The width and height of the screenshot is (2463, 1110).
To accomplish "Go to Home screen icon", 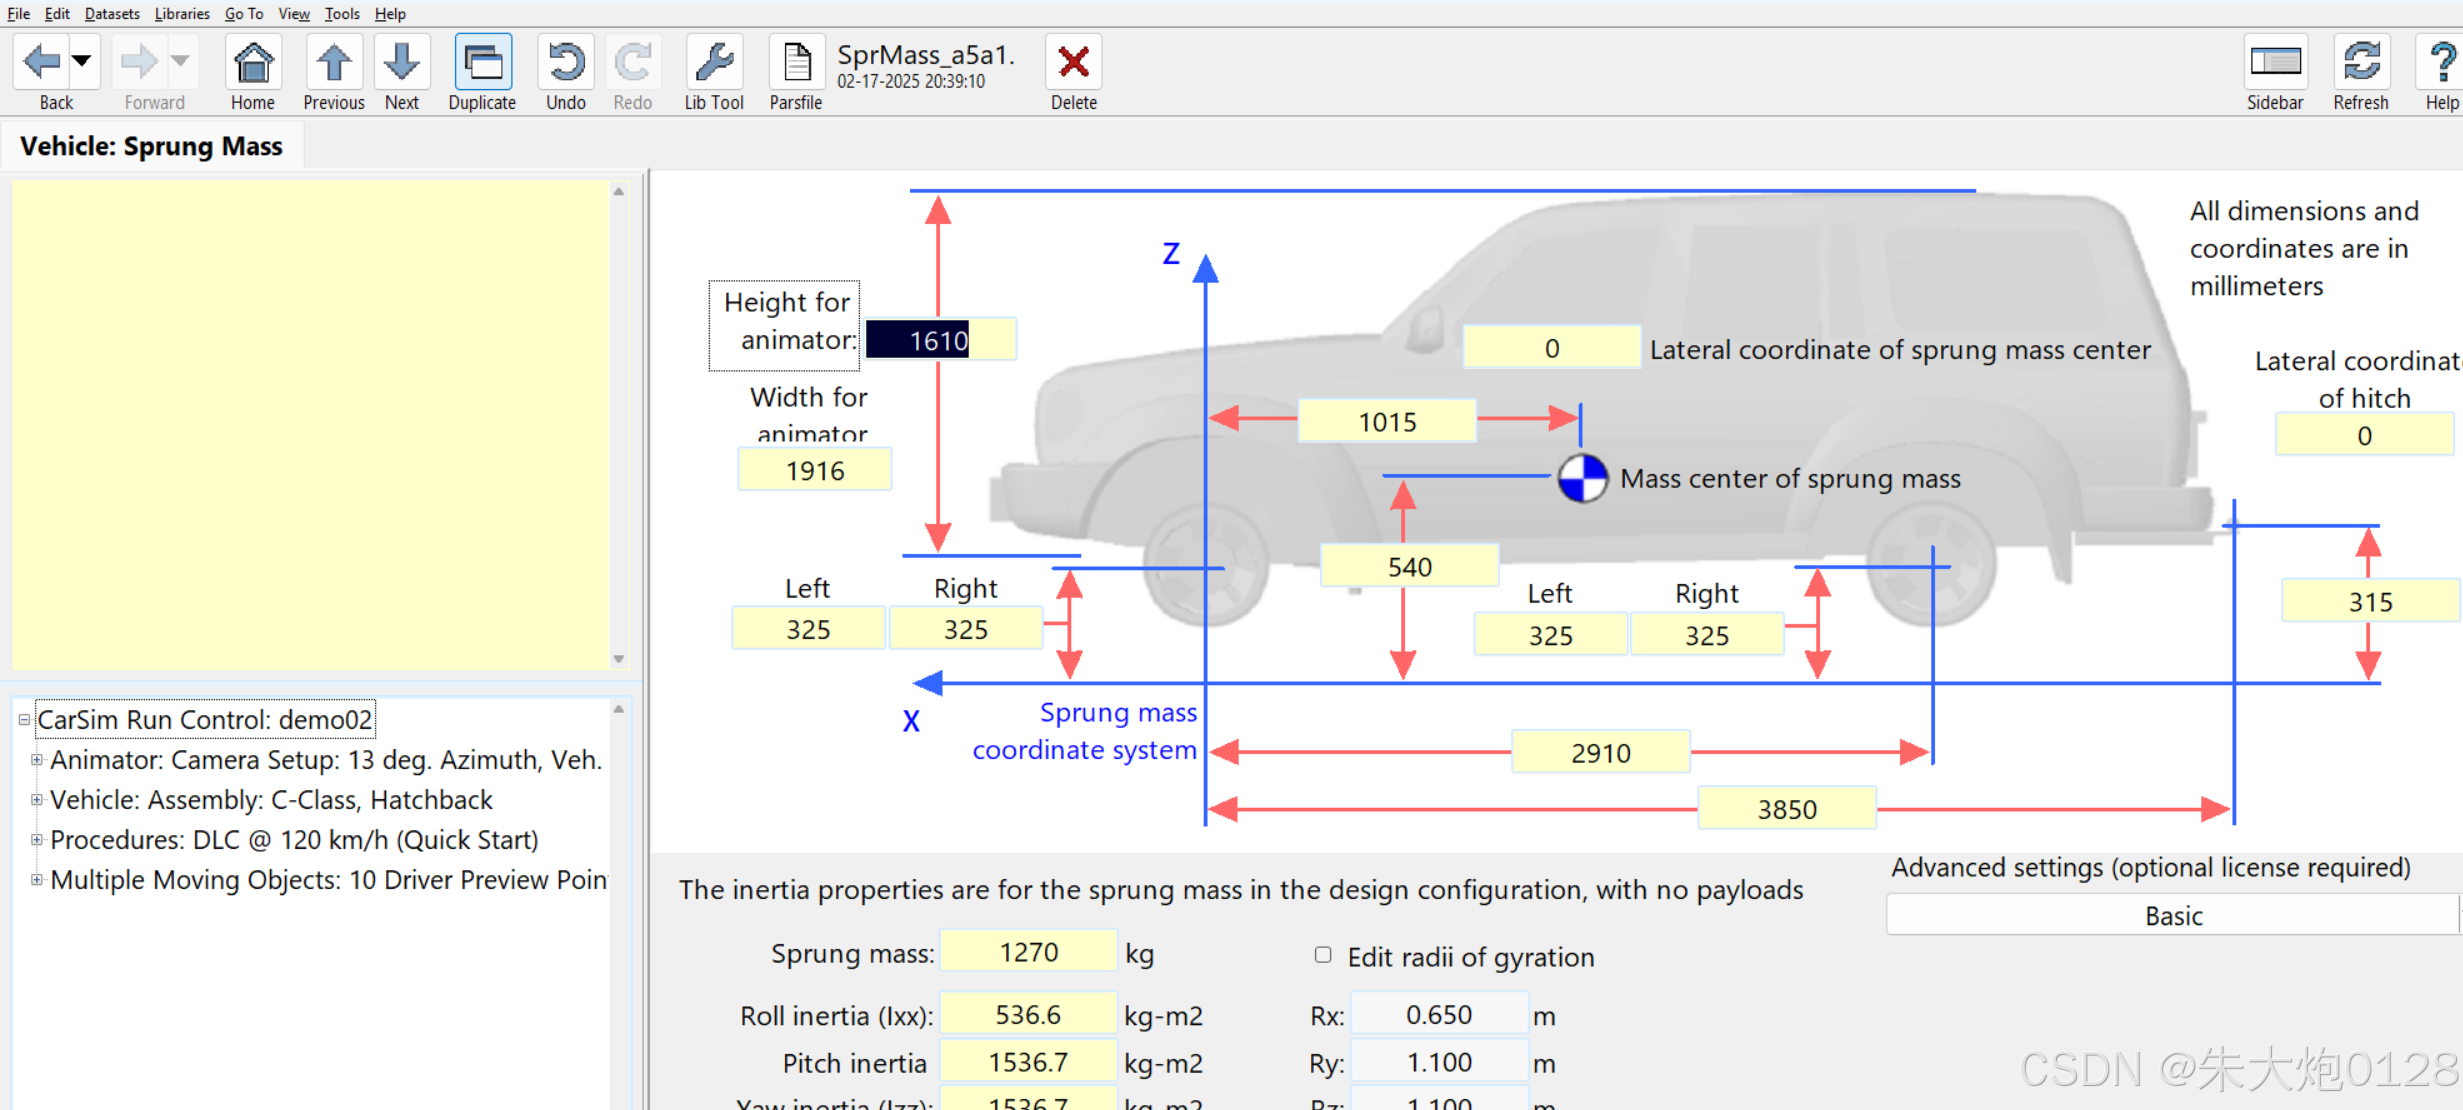I will [x=253, y=62].
